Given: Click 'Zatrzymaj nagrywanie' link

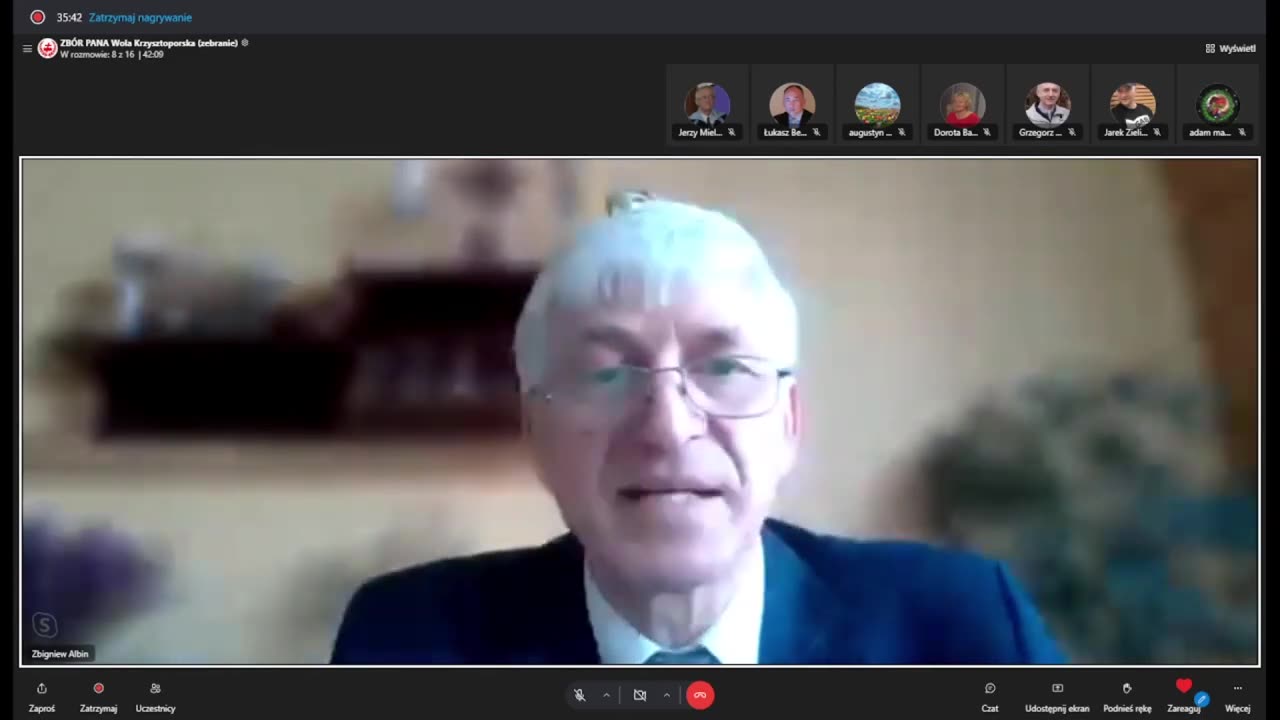Looking at the screenshot, I should point(140,17).
